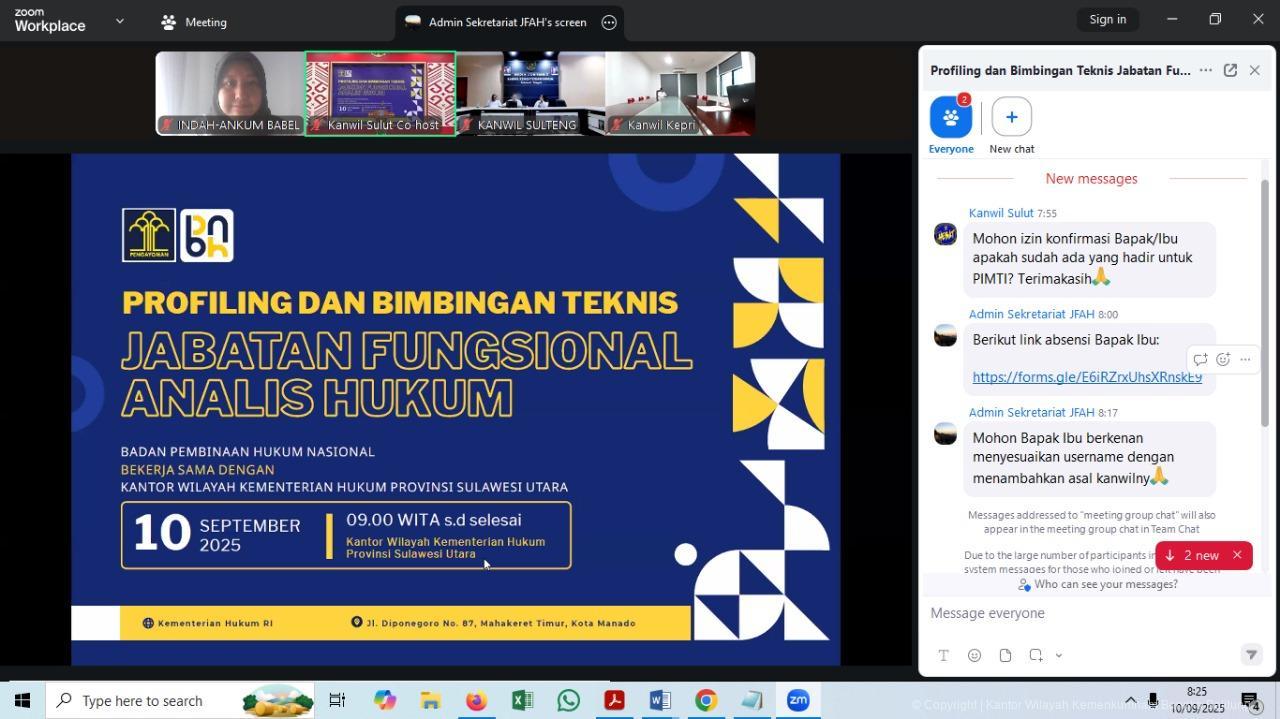Add reaction to the absensi link message
Viewport: 1280px width, 719px height.
coord(1222,359)
